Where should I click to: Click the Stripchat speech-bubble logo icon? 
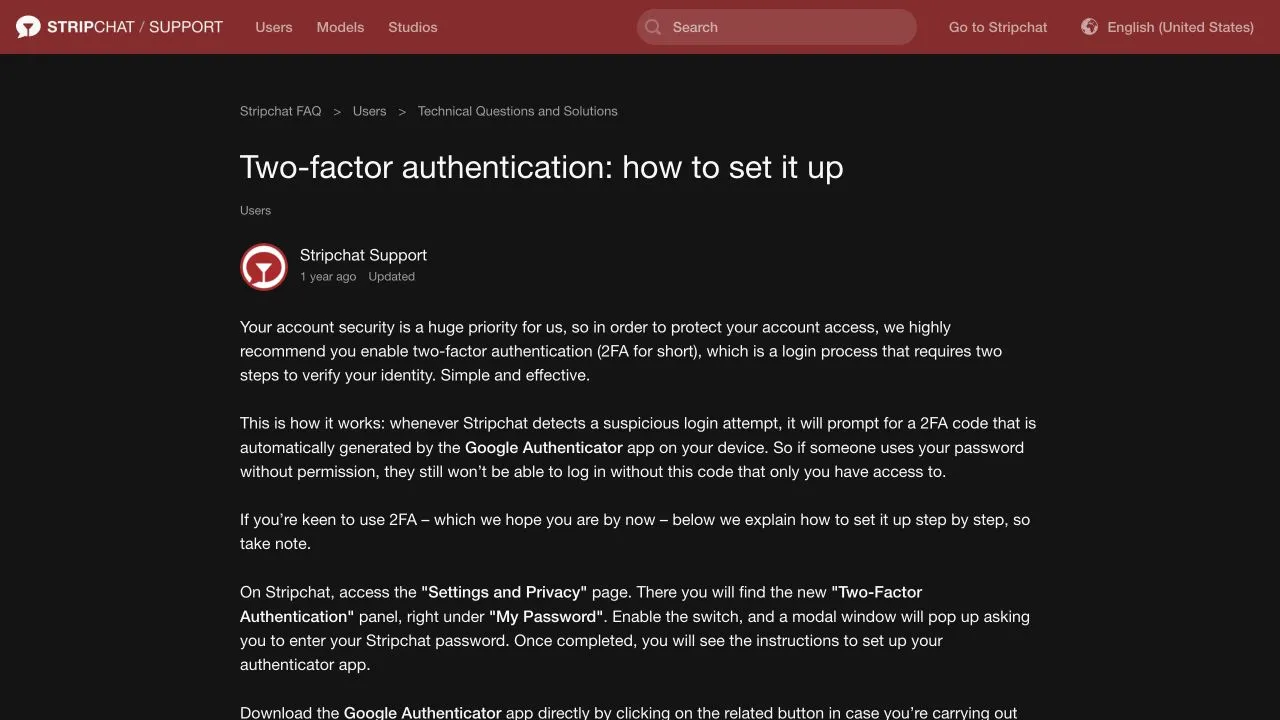[28, 27]
